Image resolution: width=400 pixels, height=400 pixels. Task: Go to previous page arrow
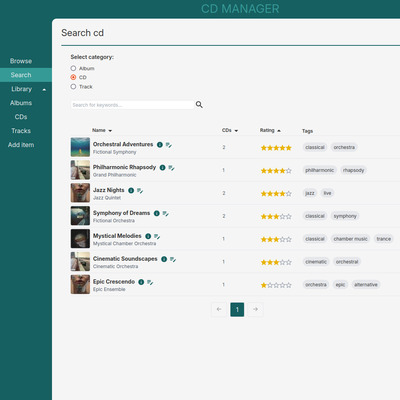[219, 309]
